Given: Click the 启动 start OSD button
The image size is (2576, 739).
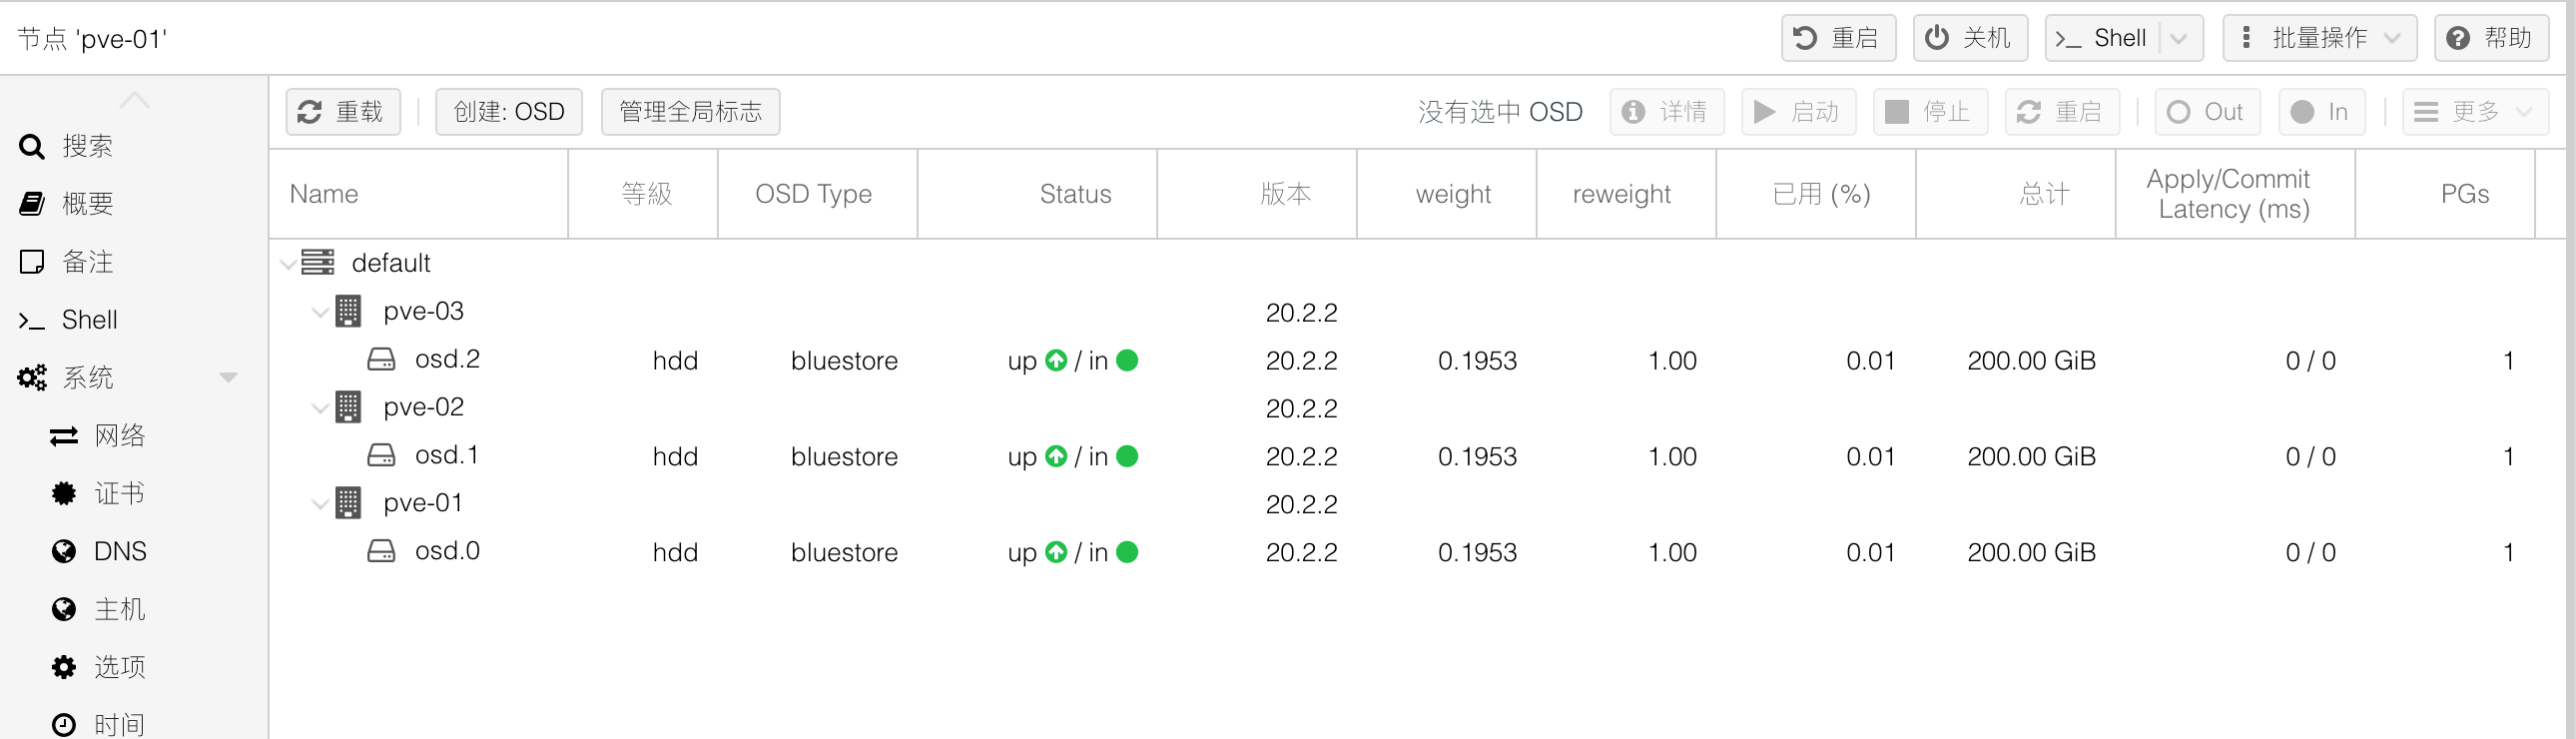Looking at the screenshot, I should [x=1799, y=112].
